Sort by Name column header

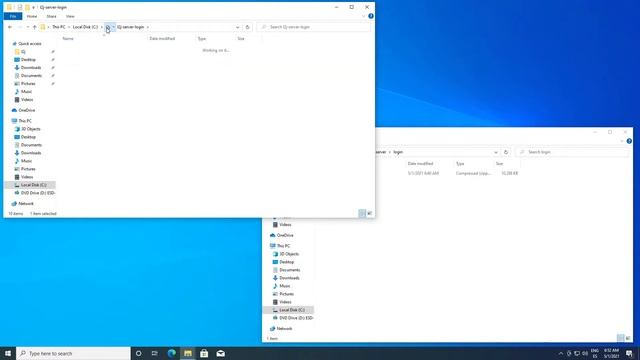68,38
